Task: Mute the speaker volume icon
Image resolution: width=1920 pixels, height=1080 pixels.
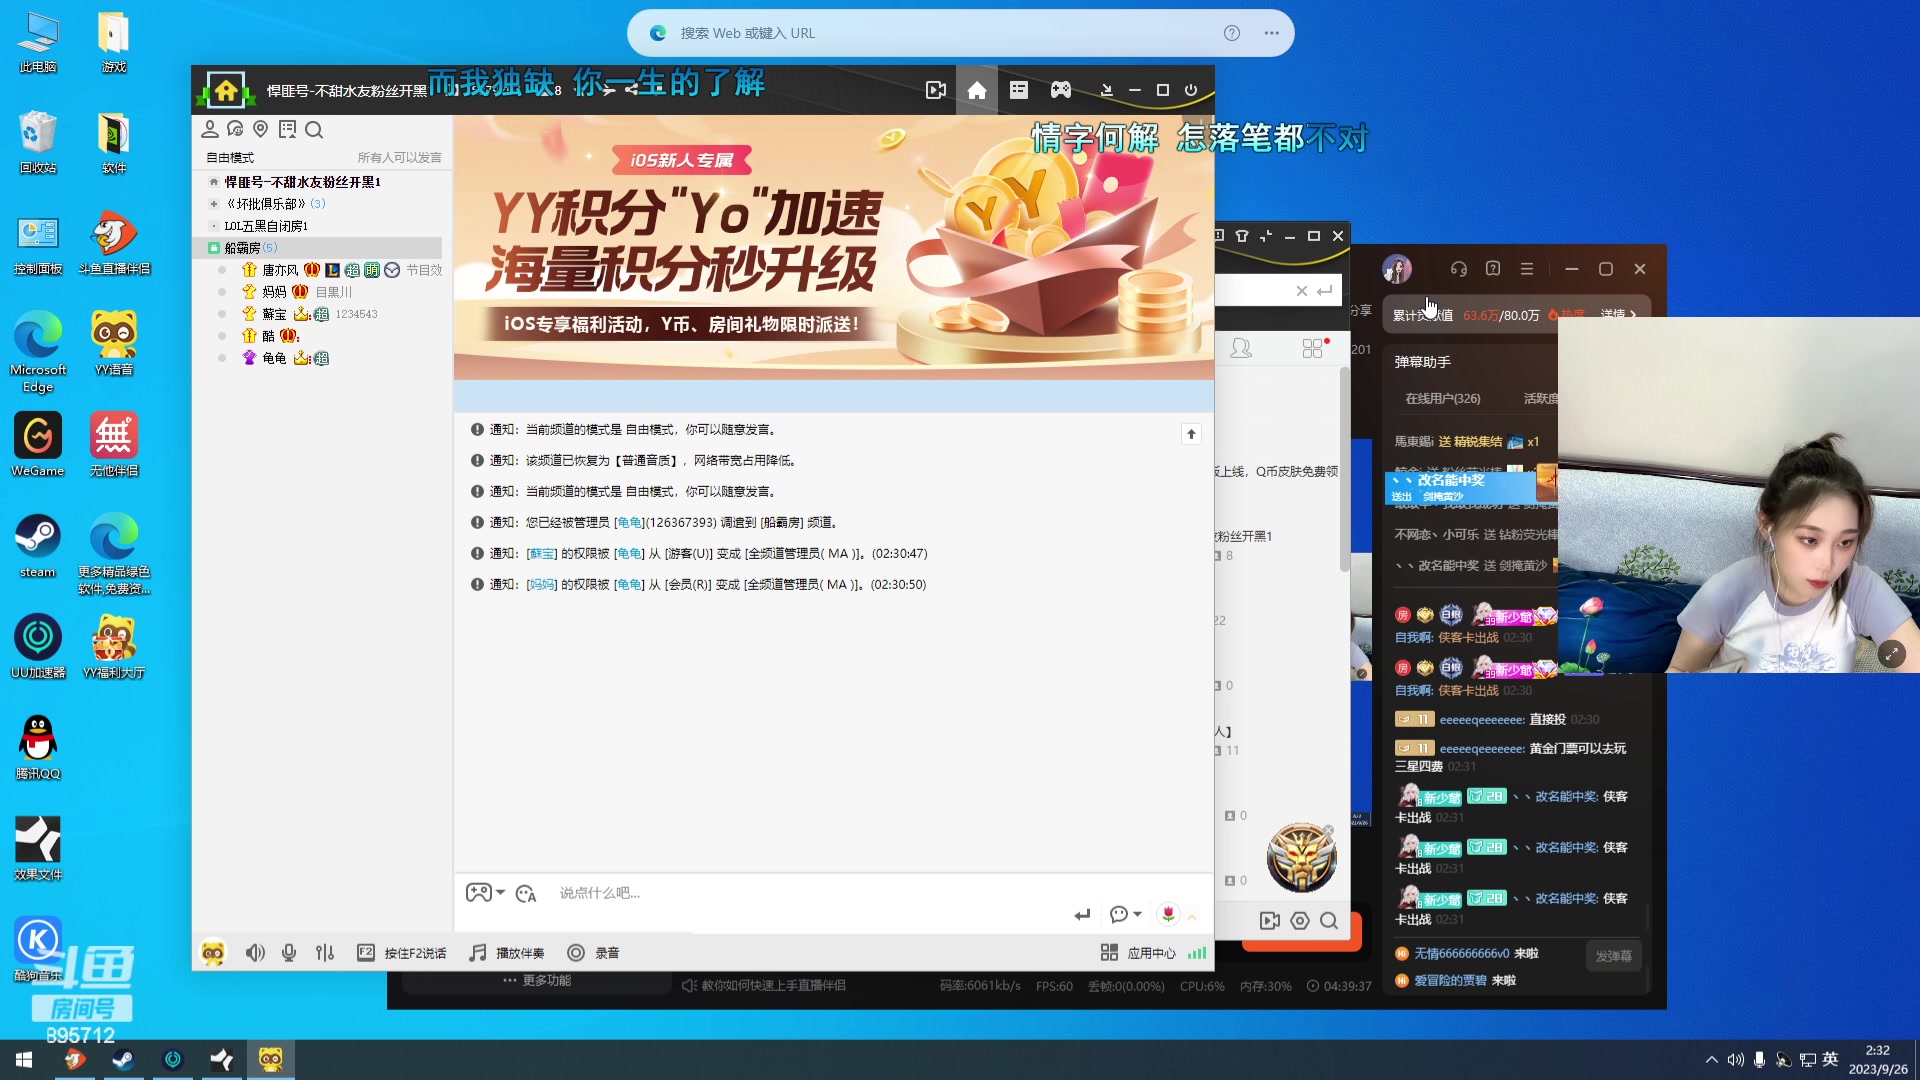Action: pos(255,952)
